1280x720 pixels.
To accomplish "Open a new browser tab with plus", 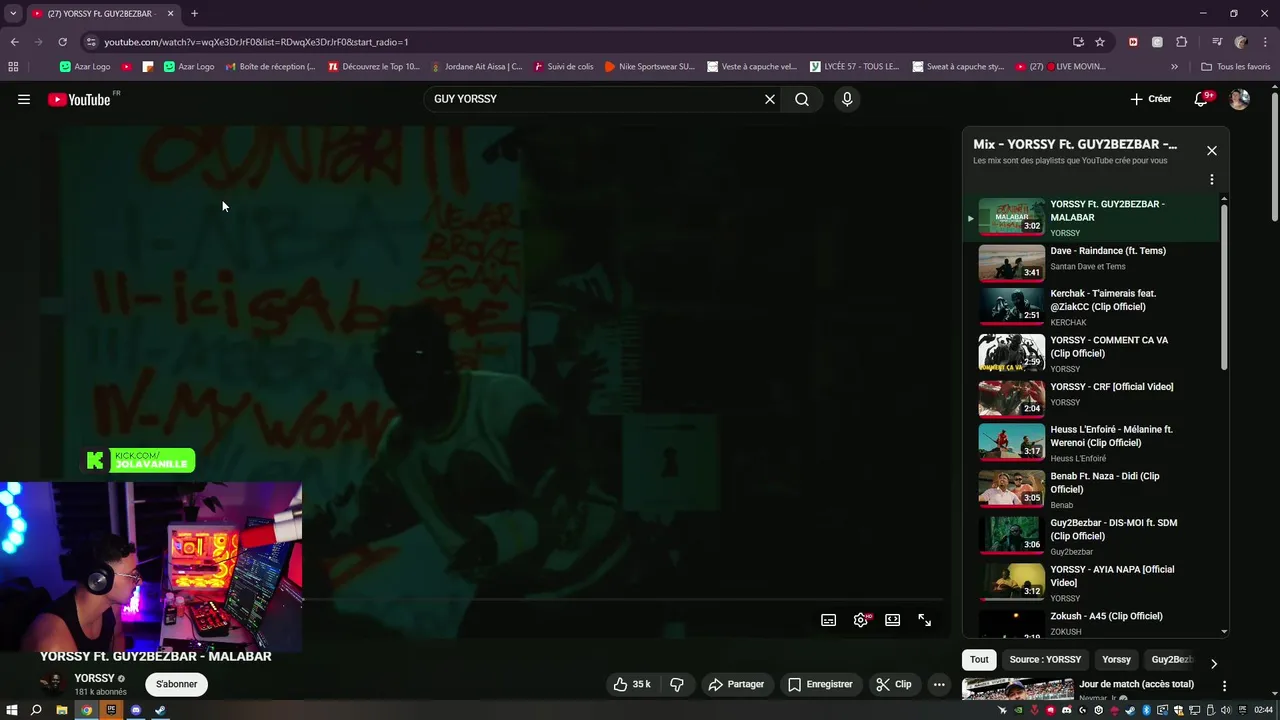I will click(194, 14).
